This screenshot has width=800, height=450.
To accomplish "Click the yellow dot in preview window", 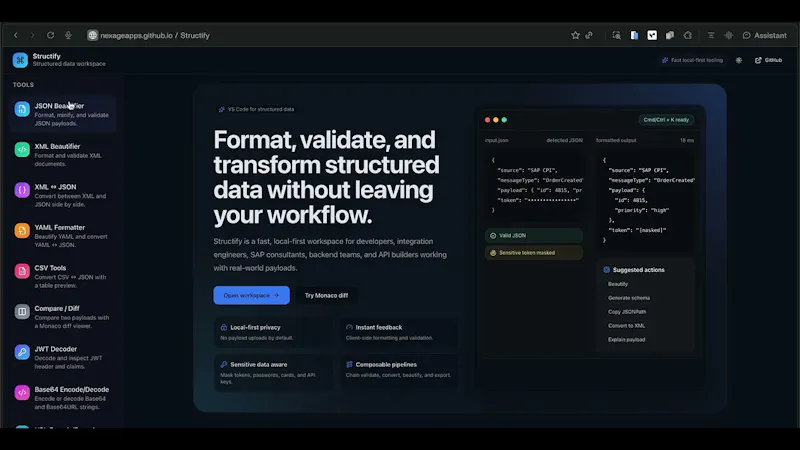I will [495, 120].
